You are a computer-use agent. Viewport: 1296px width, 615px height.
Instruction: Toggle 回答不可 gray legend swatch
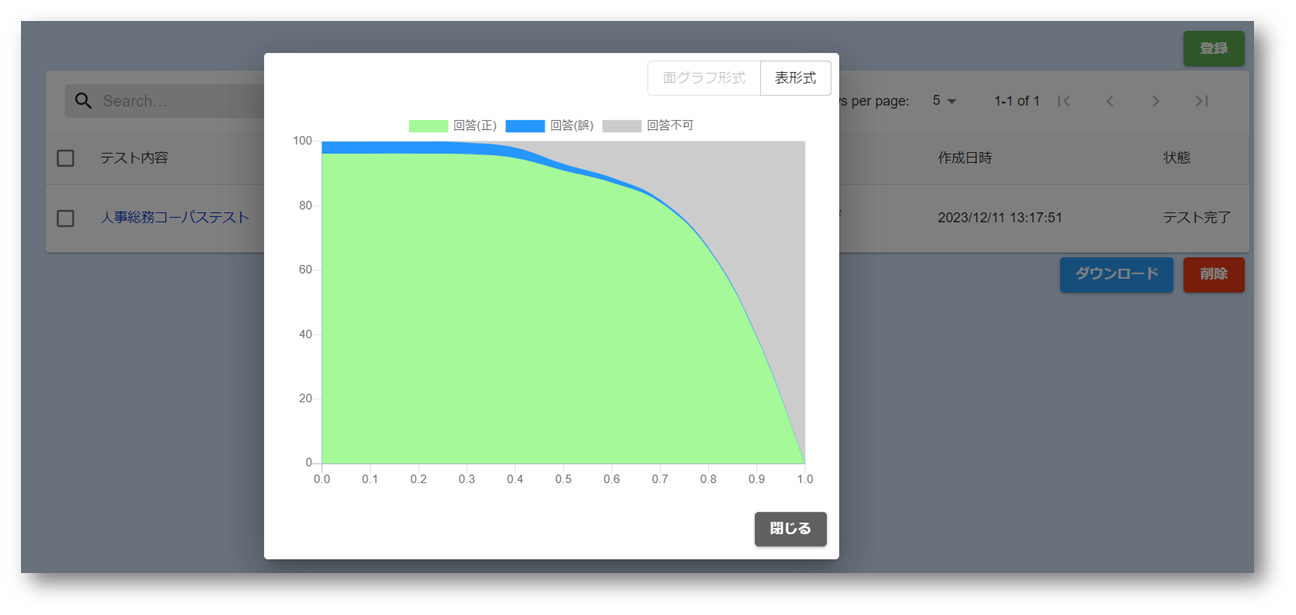[621, 126]
